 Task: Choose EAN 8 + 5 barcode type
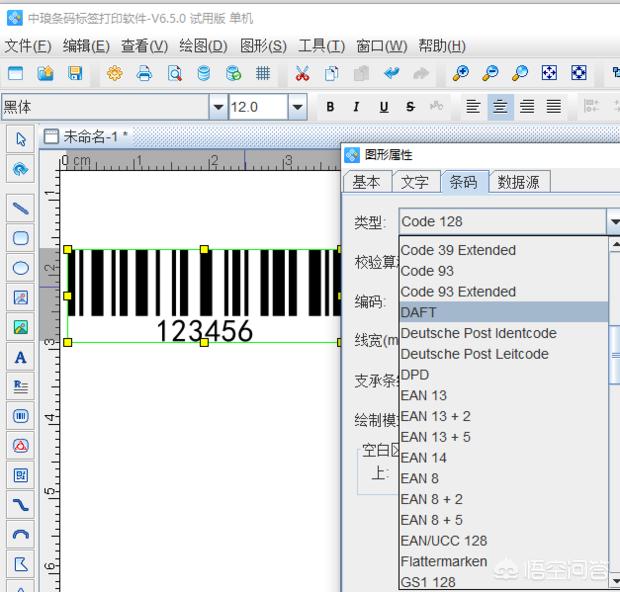pos(504,520)
